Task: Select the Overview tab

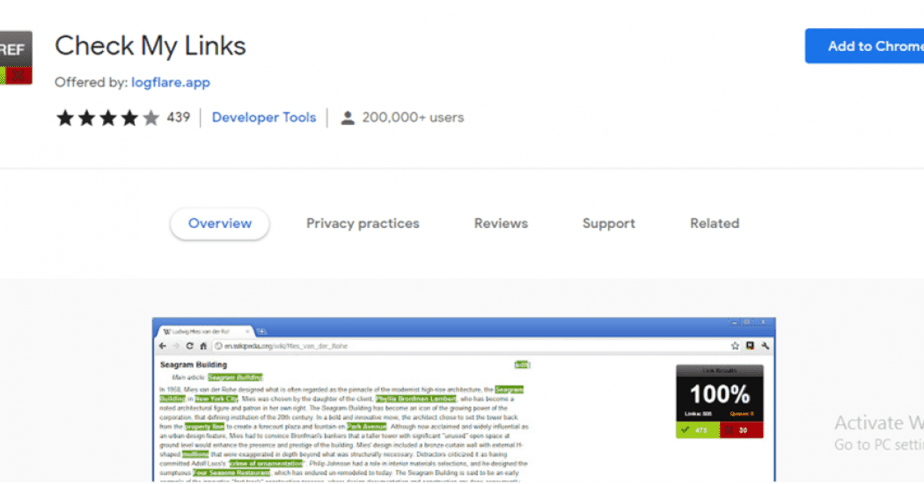Action: (x=219, y=224)
